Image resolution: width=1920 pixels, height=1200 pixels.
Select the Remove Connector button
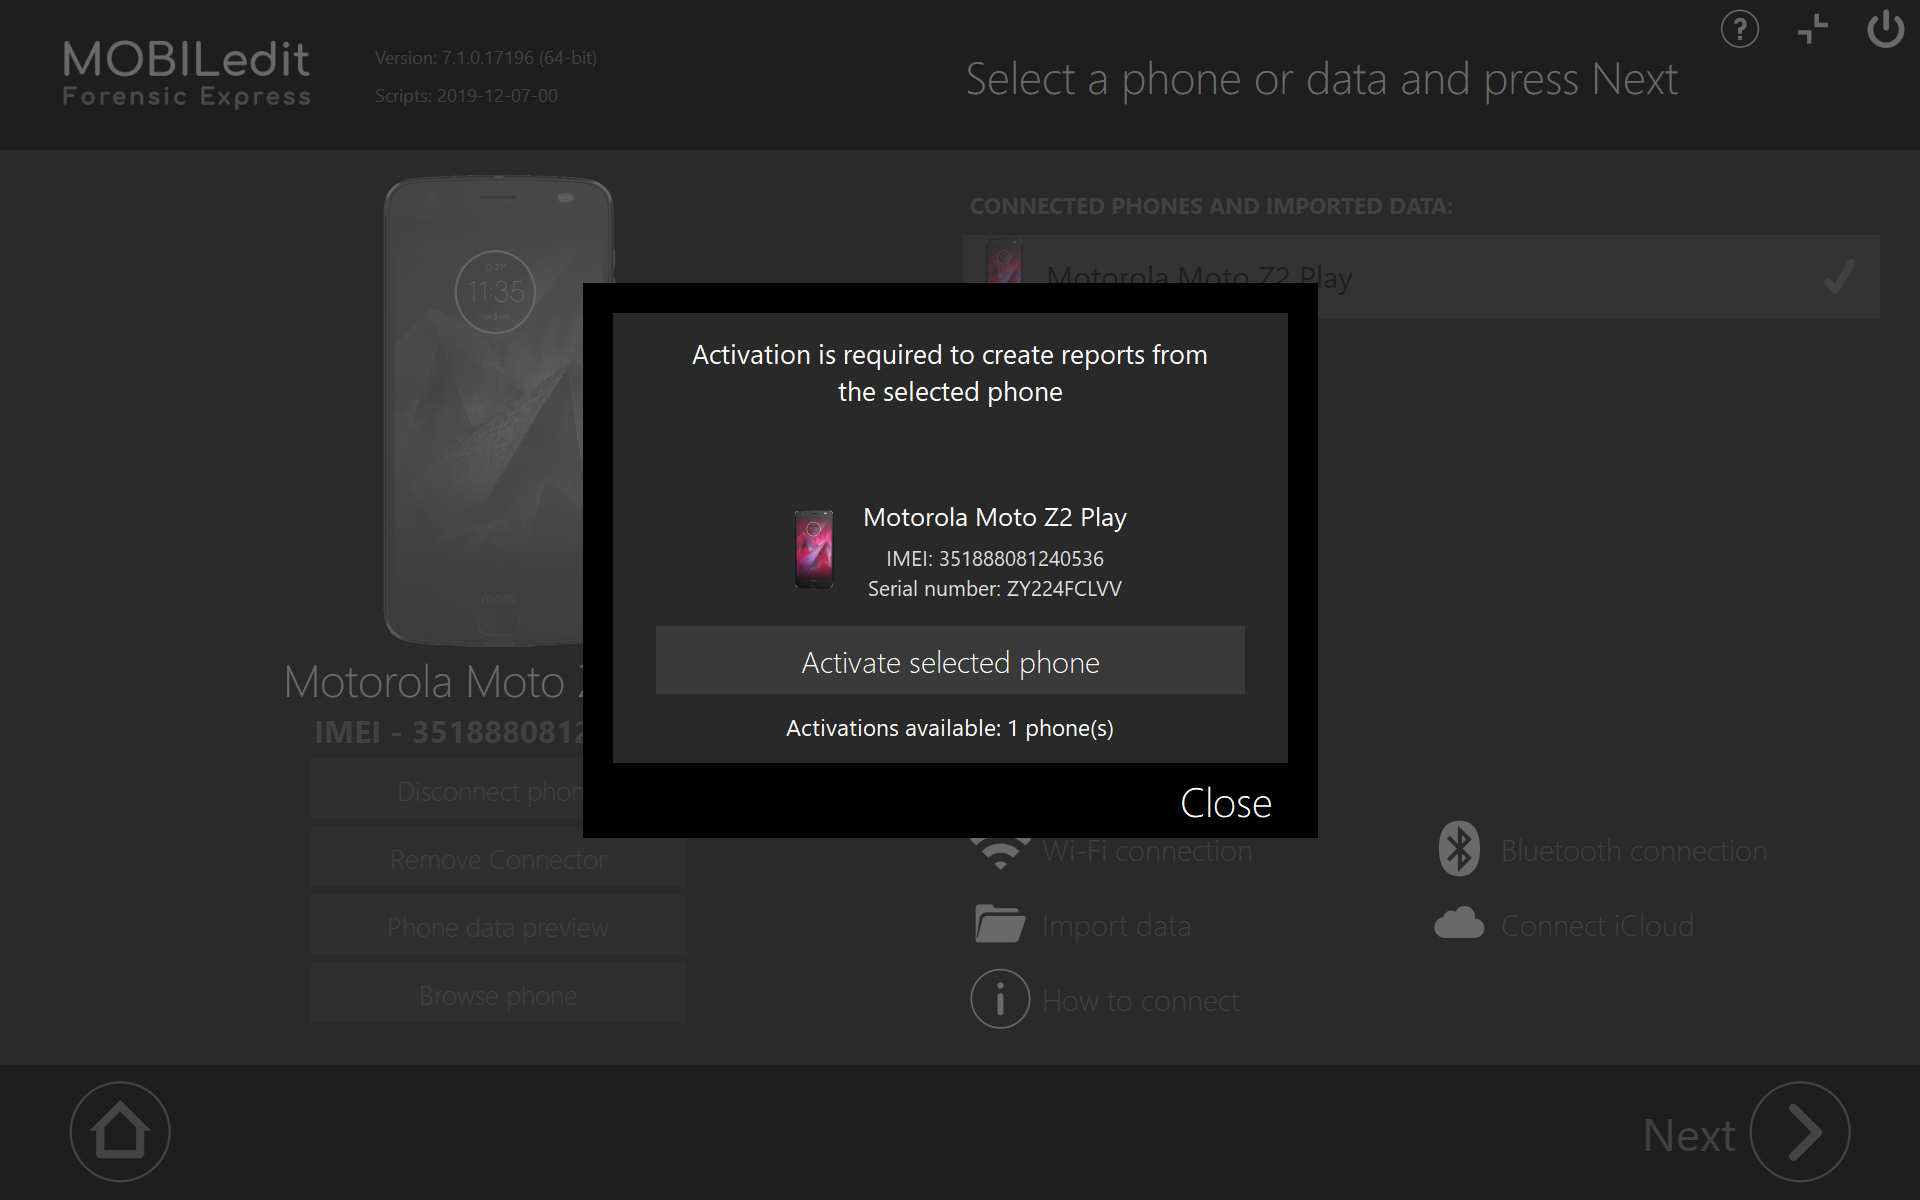tap(498, 859)
